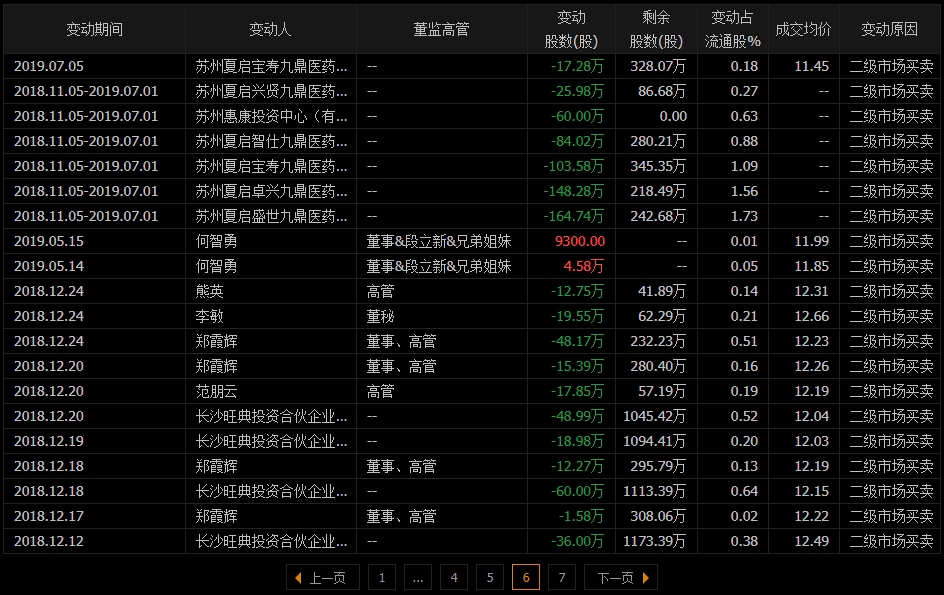Click the 1045.42万 remaining shares value

(654, 416)
